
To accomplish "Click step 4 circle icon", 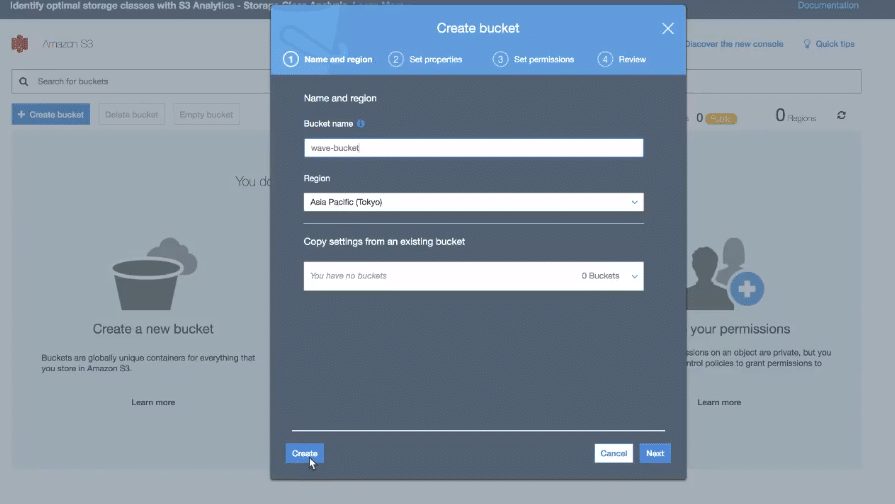I will coord(605,59).
